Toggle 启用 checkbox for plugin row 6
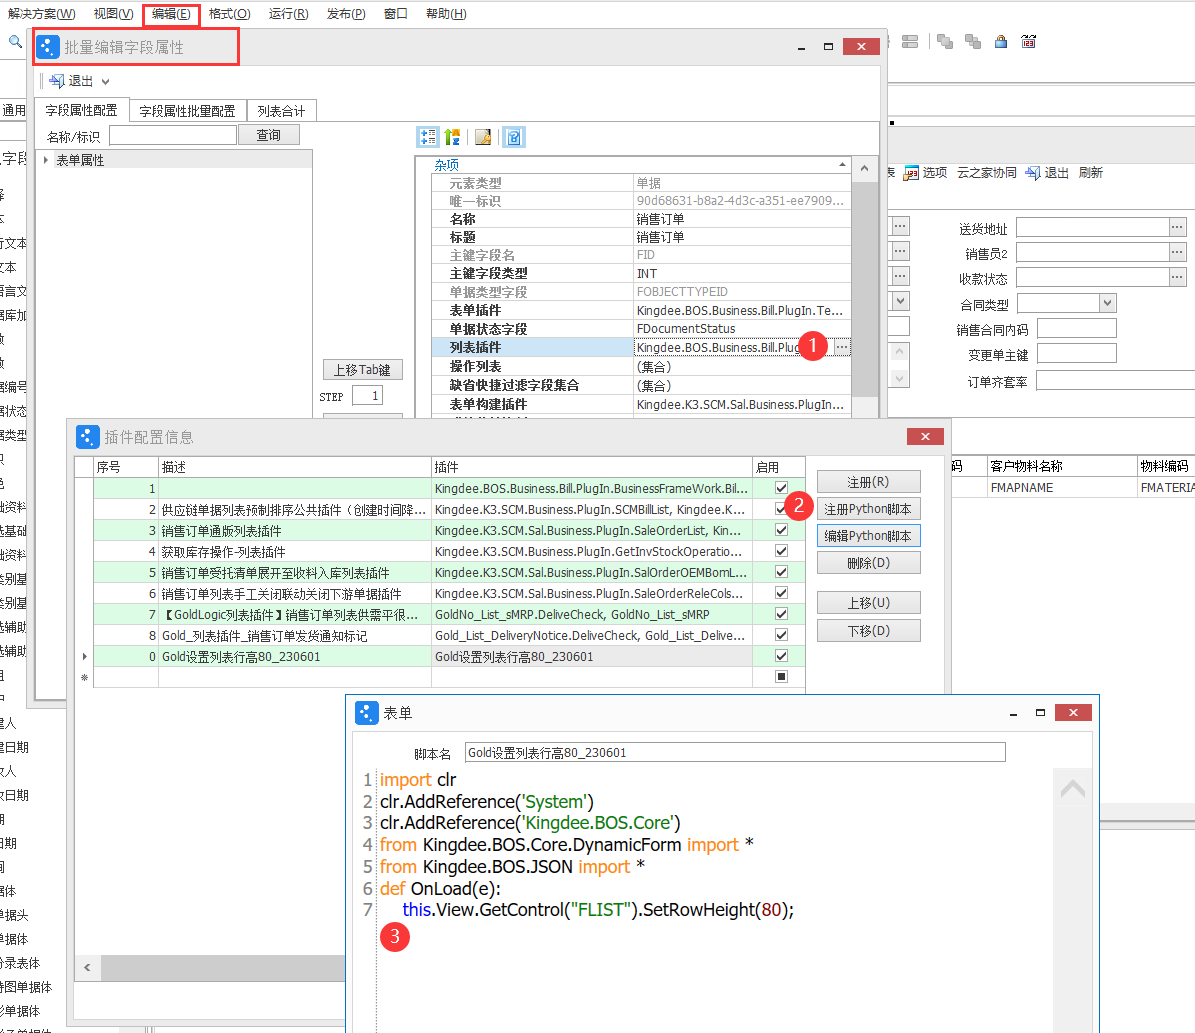 pyautogui.click(x=781, y=592)
